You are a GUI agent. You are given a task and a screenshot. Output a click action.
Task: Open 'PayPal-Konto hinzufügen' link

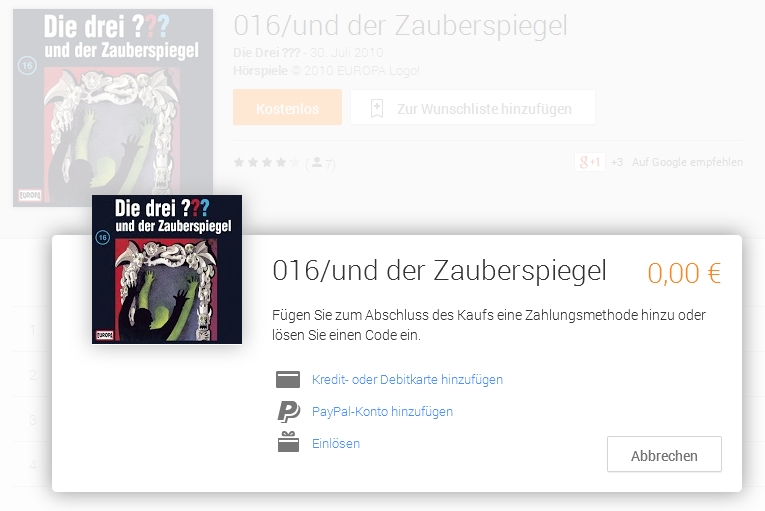point(382,411)
